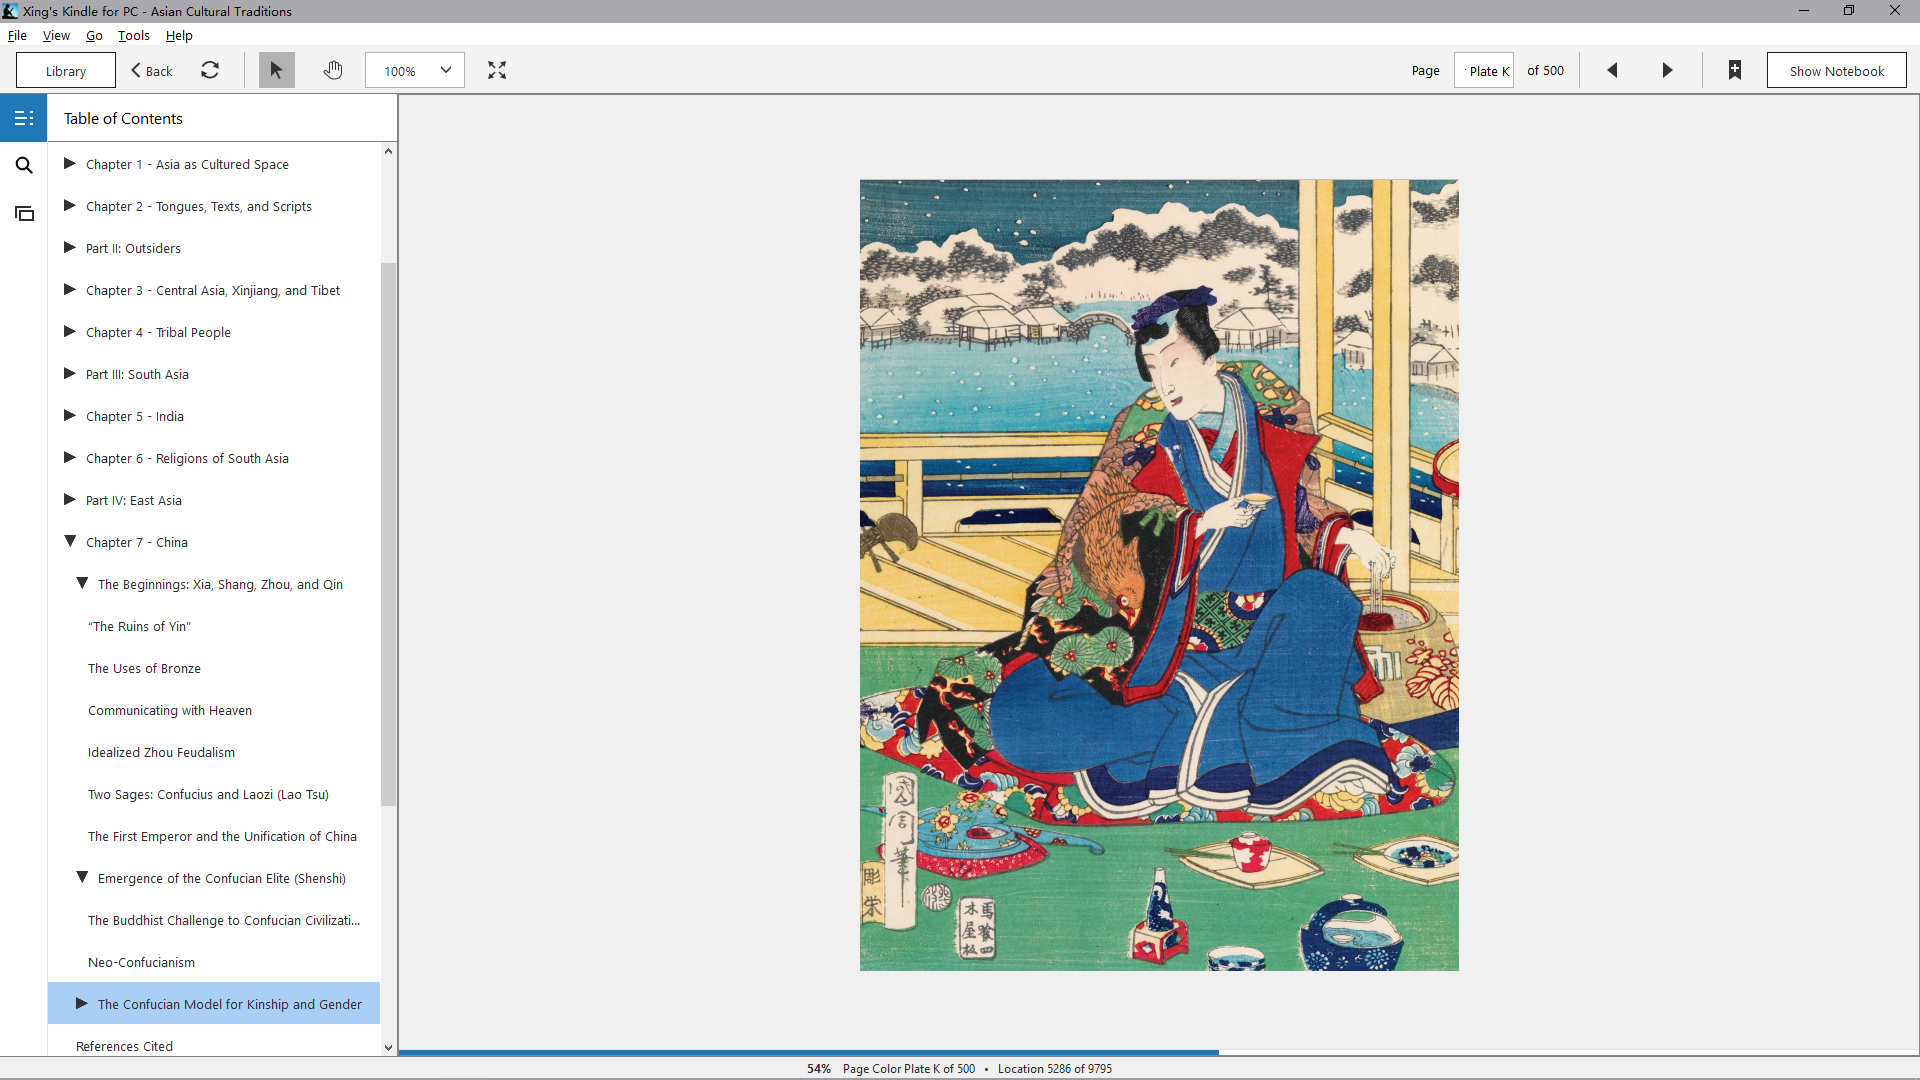The image size is (1920, 1080).
Task: Click the Table of Contents heading
Action: click(x=123, y=118)
